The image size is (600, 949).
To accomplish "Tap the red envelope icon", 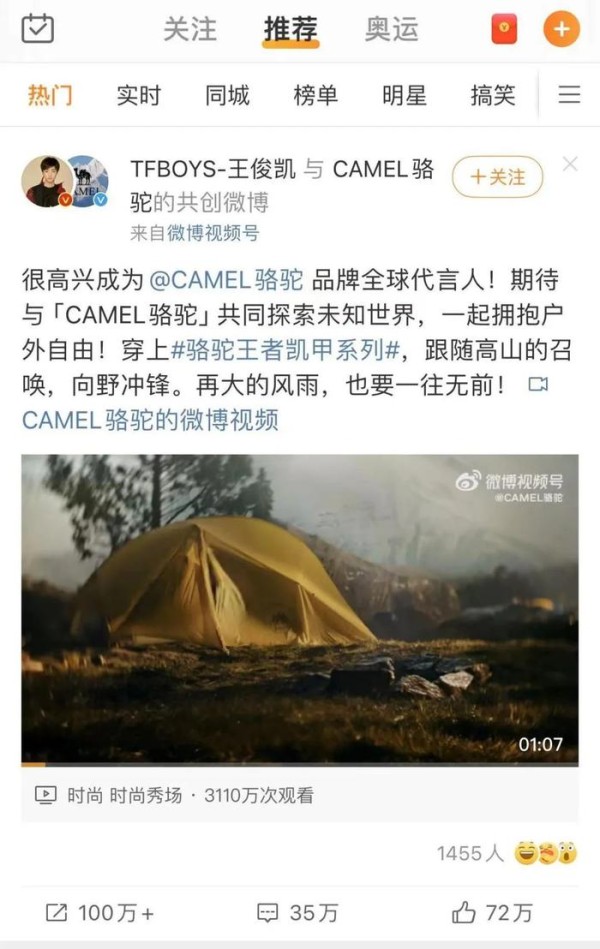I will (504, 29).
